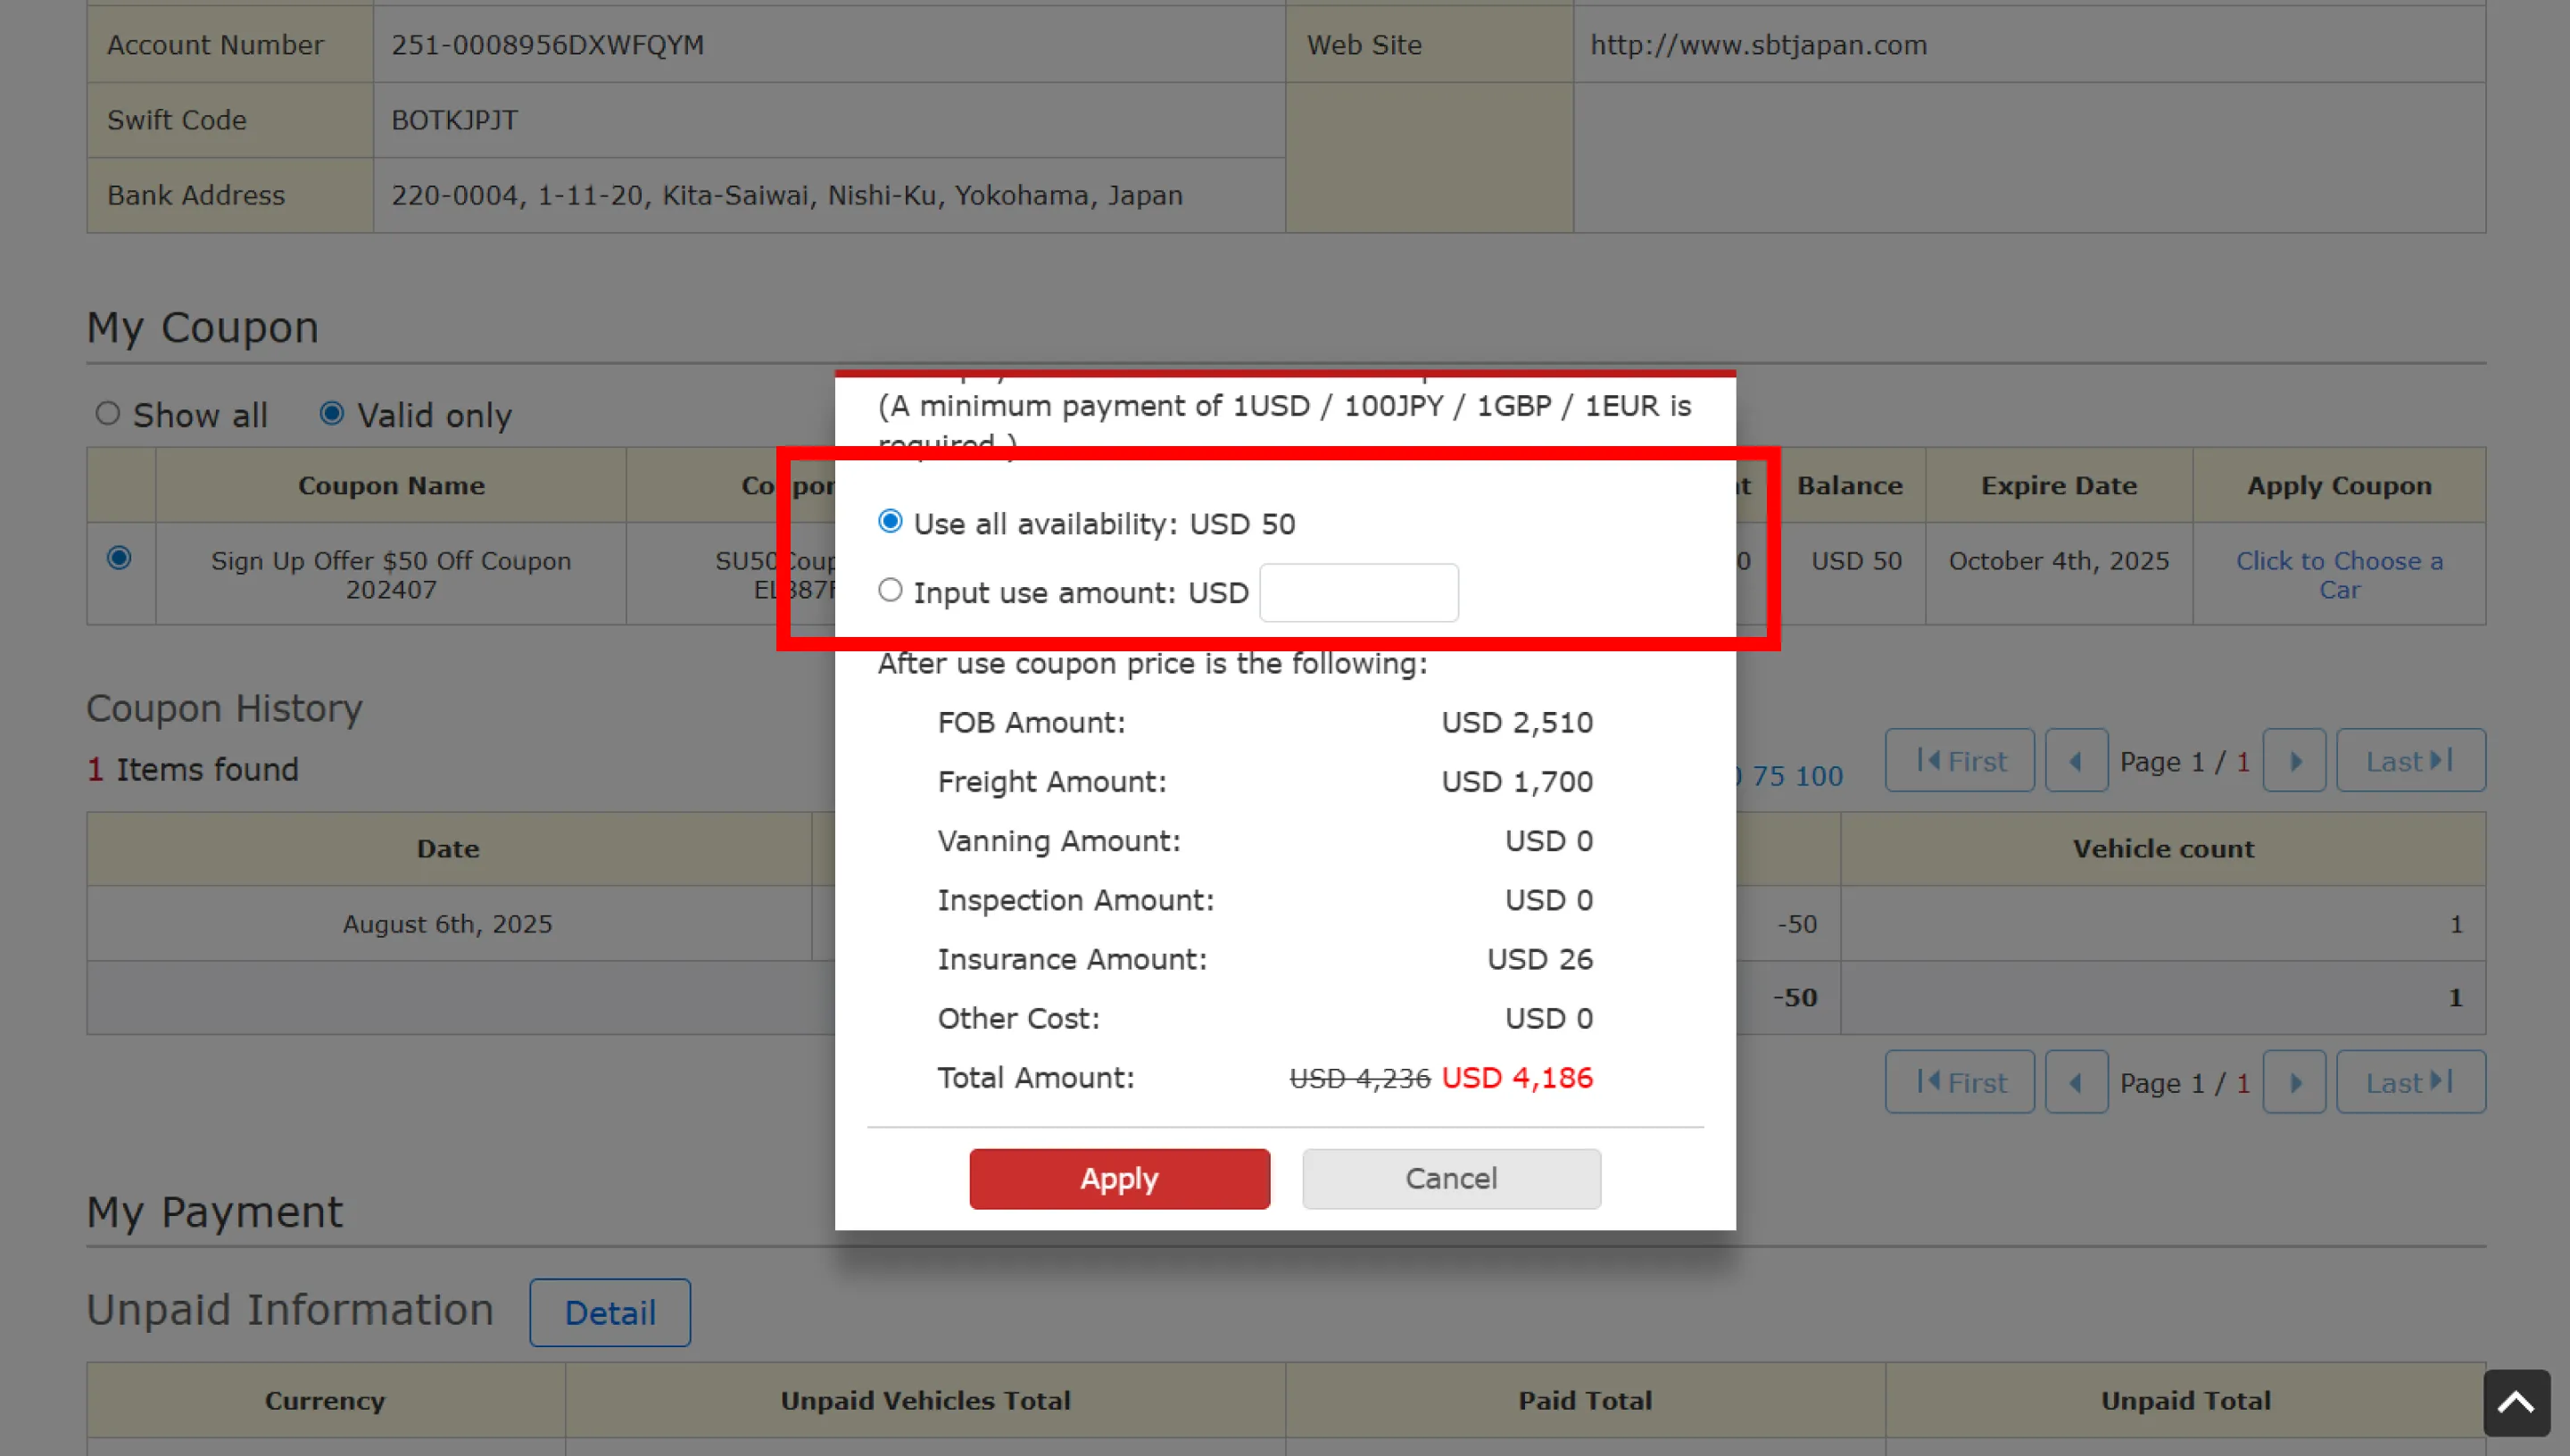Open the Unpaid Information Detail button

click(609, 1313)
